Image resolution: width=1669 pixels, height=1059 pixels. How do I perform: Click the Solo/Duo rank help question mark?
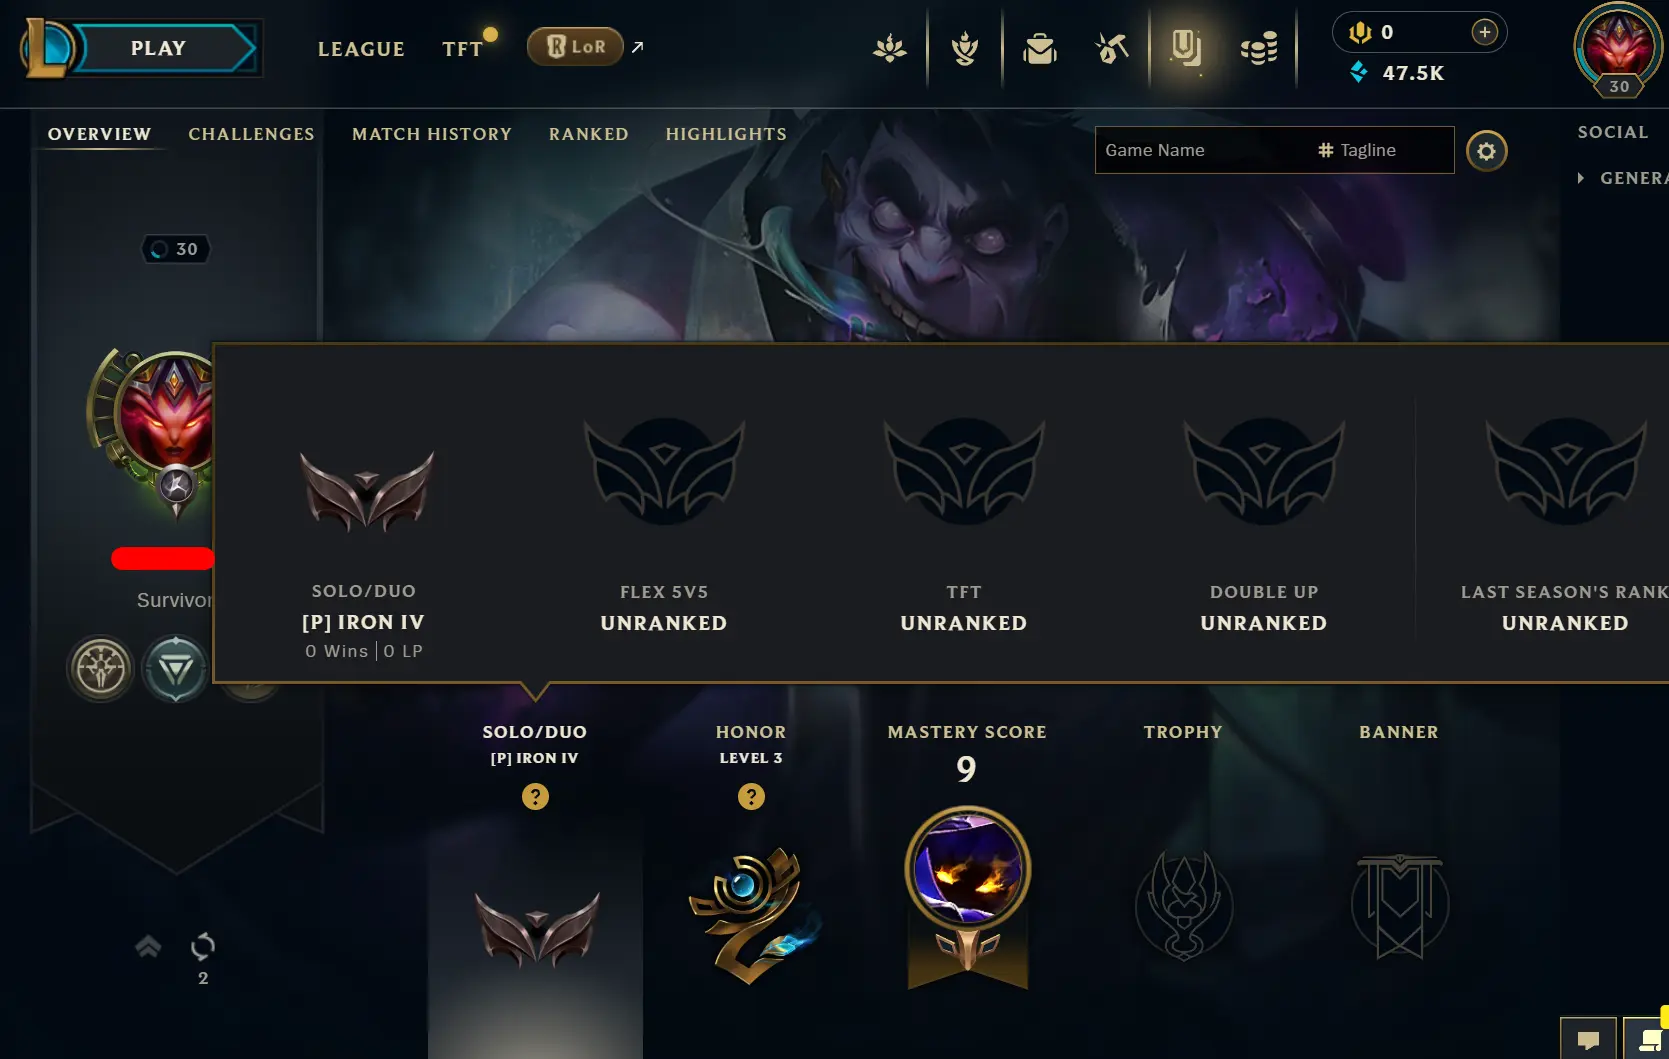[535, 797]
